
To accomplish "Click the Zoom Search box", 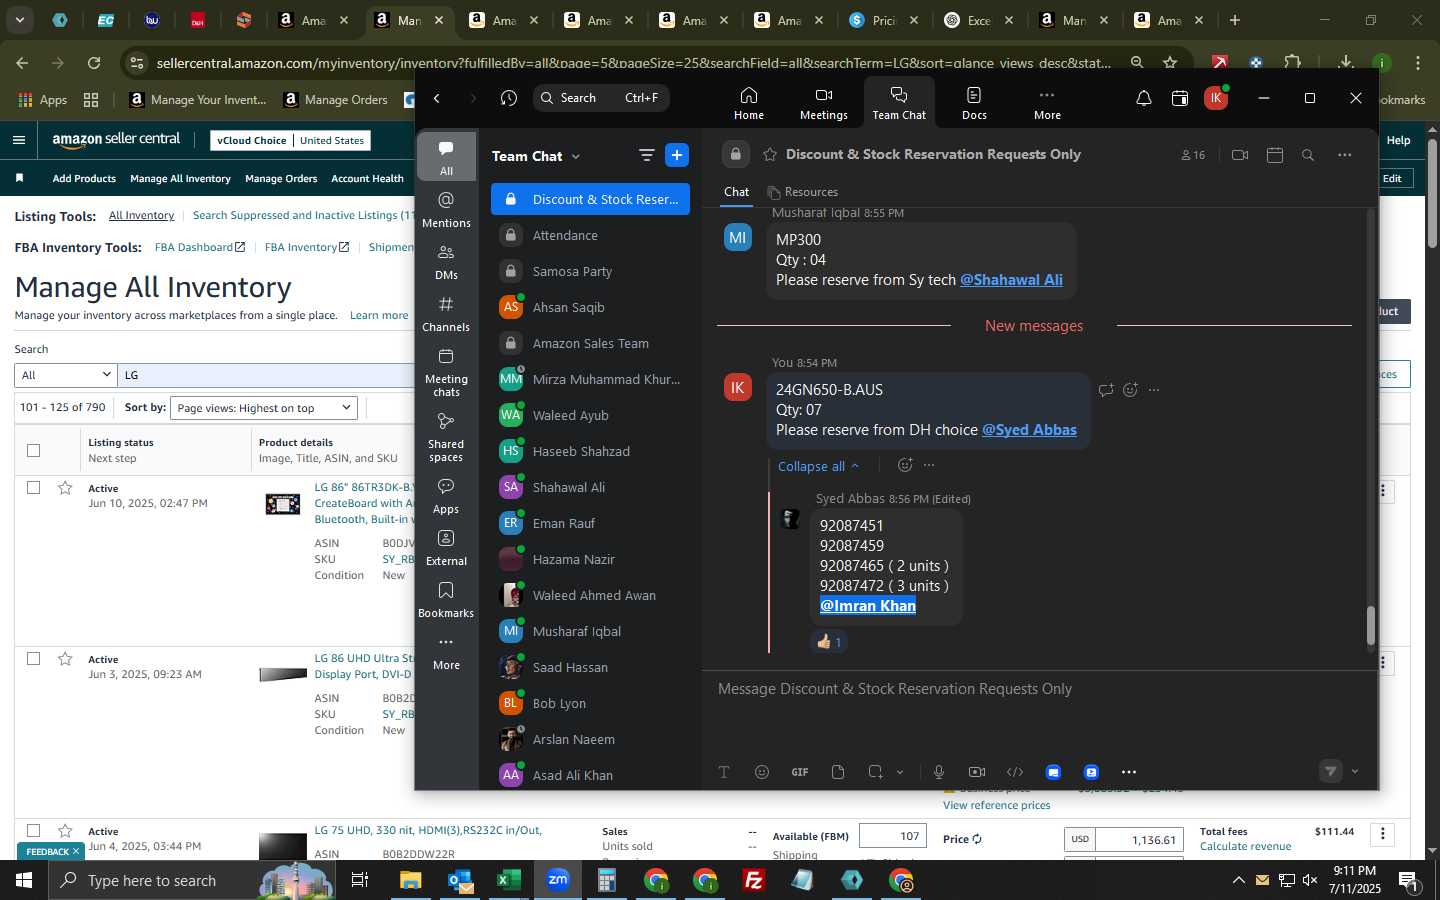I will tap(601, 98).
